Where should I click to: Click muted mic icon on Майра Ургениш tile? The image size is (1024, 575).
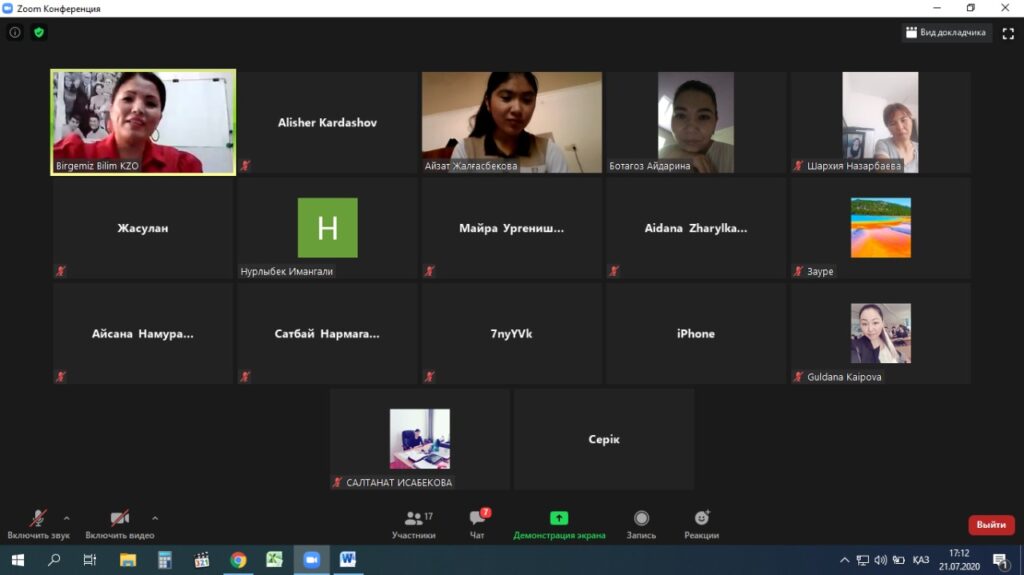pos(430,271)
